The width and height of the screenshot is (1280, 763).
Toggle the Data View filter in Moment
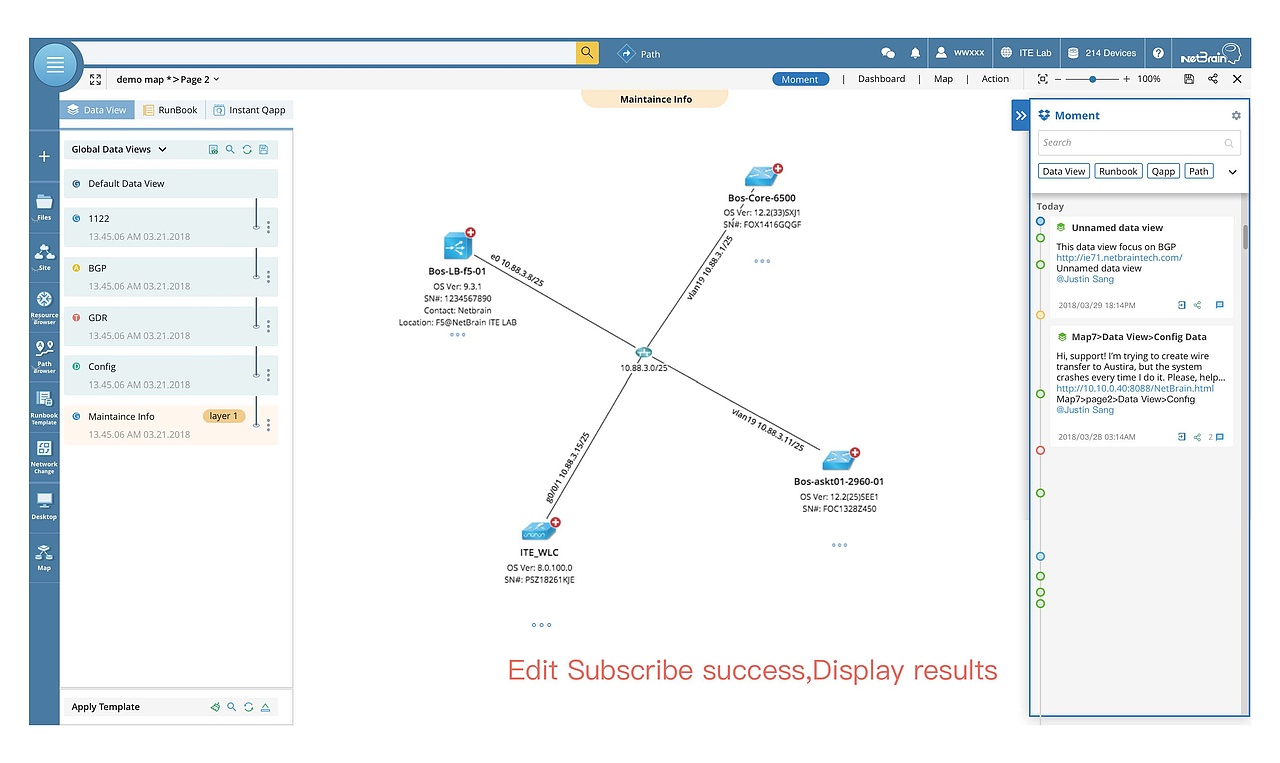click(1064, 171)
